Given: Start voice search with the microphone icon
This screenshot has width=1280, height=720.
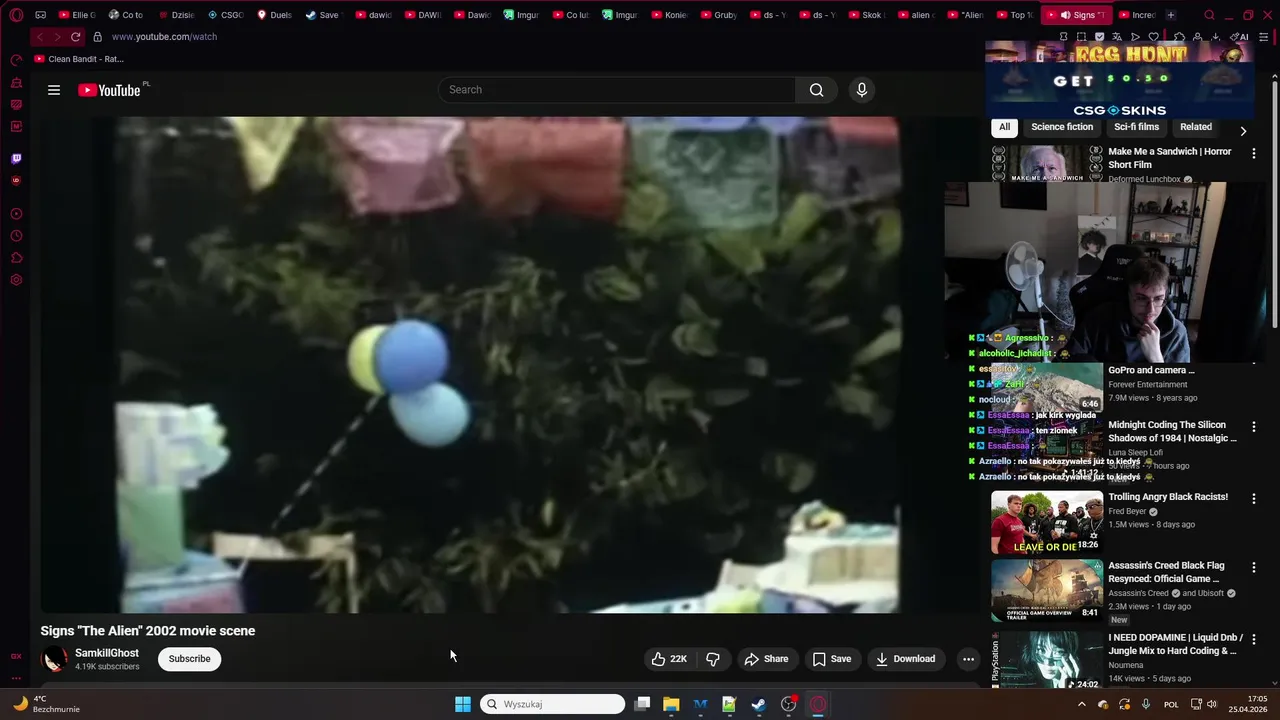Looking at the screenshot, I should point(862,90).
